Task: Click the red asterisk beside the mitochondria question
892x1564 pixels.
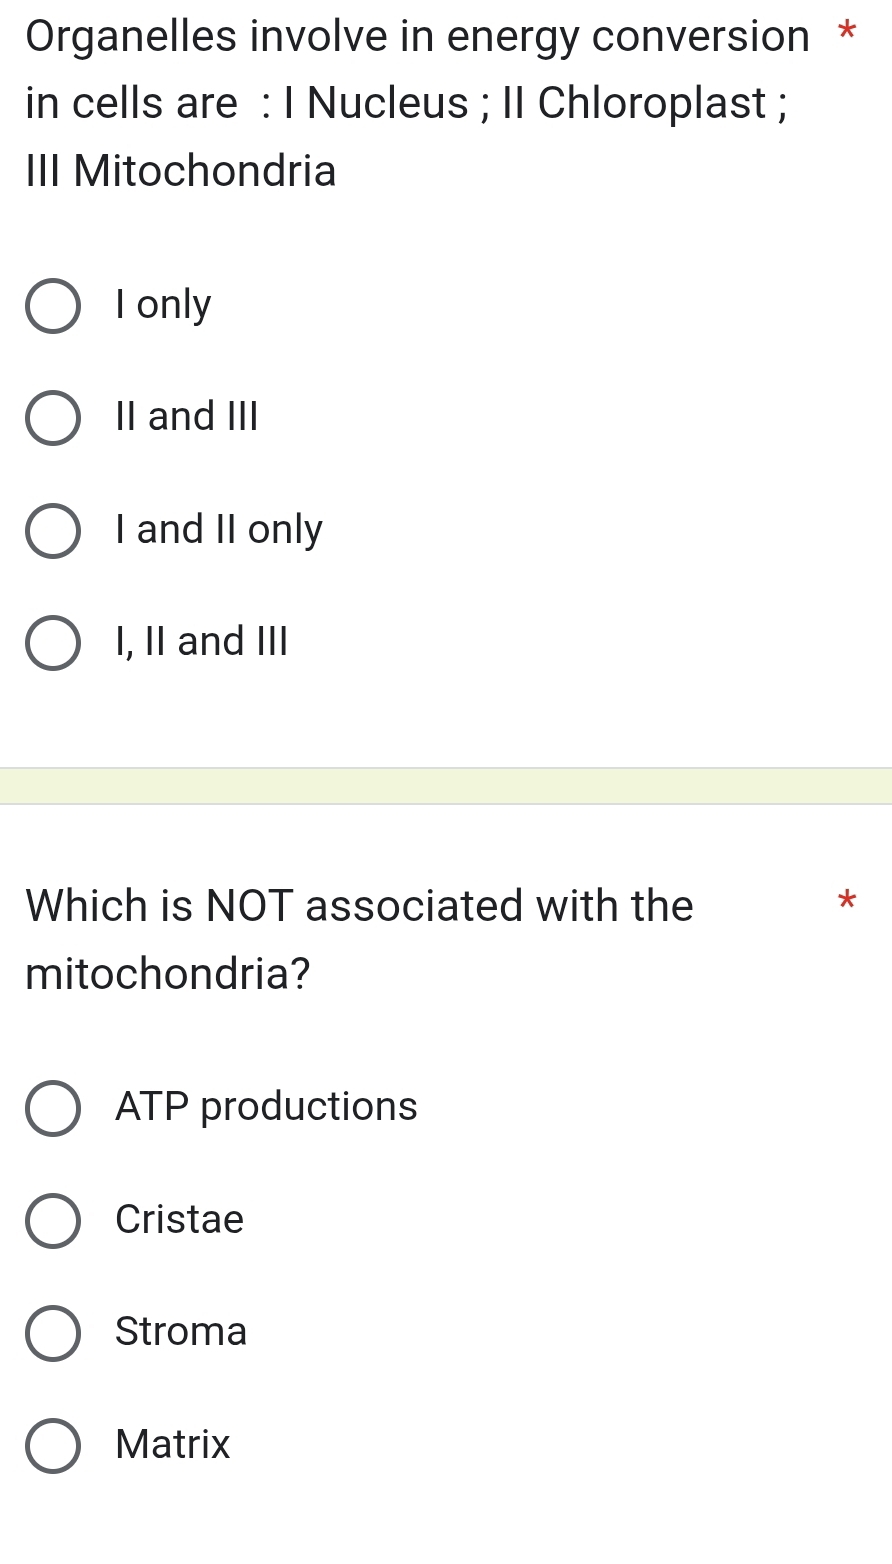Action: point(847,901)
